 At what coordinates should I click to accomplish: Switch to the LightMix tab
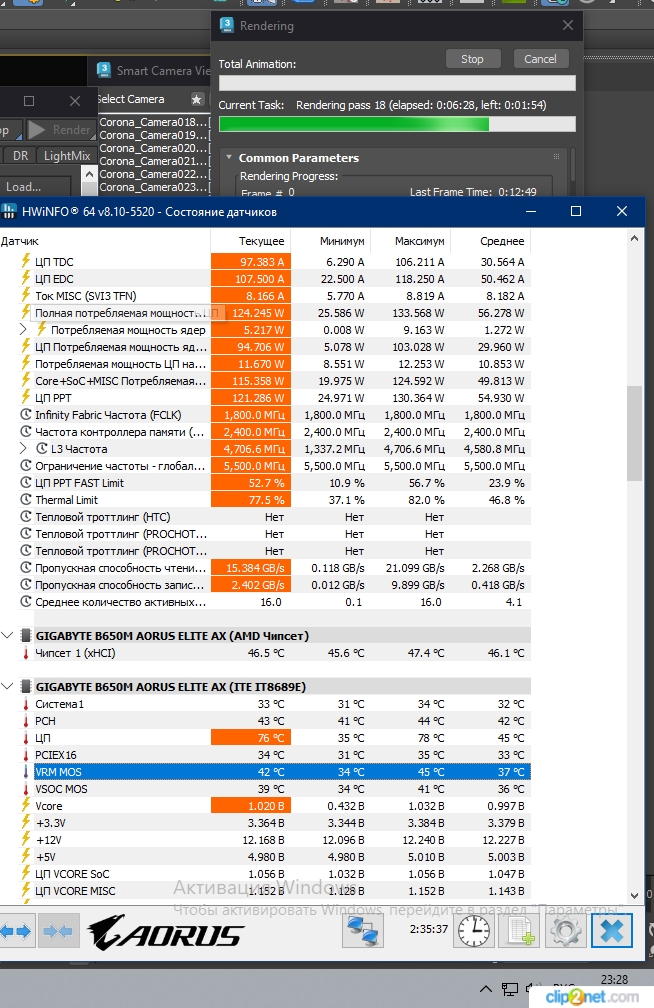point(67,156)
